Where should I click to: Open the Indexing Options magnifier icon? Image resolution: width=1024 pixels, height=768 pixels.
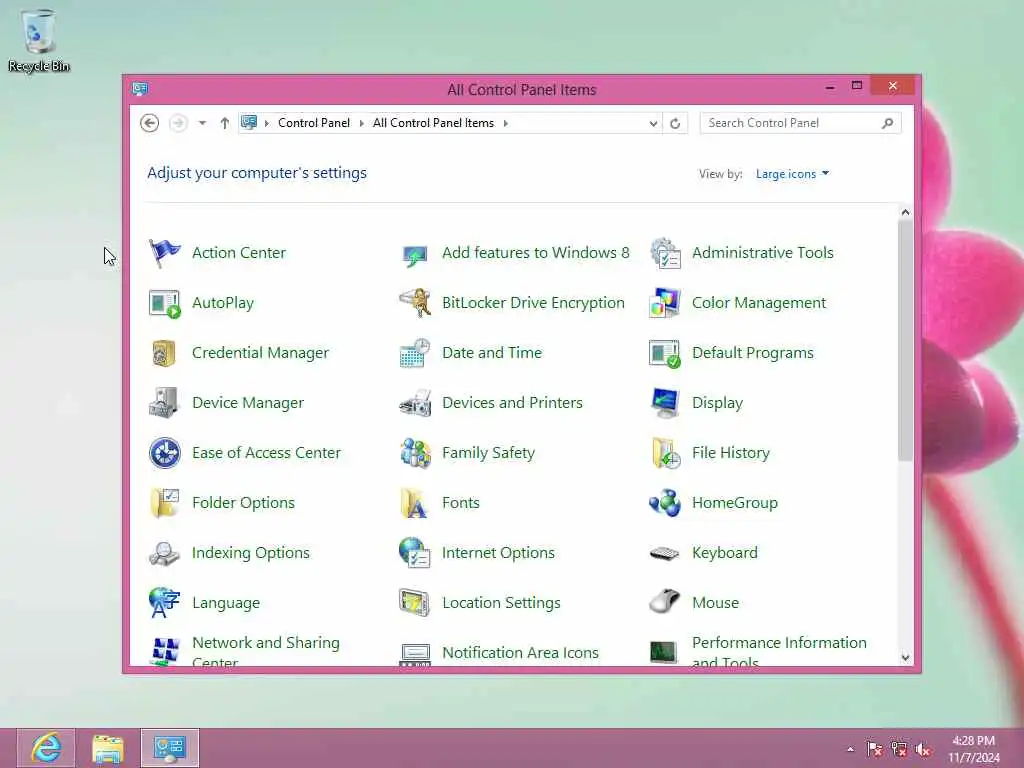coord(164,553)
